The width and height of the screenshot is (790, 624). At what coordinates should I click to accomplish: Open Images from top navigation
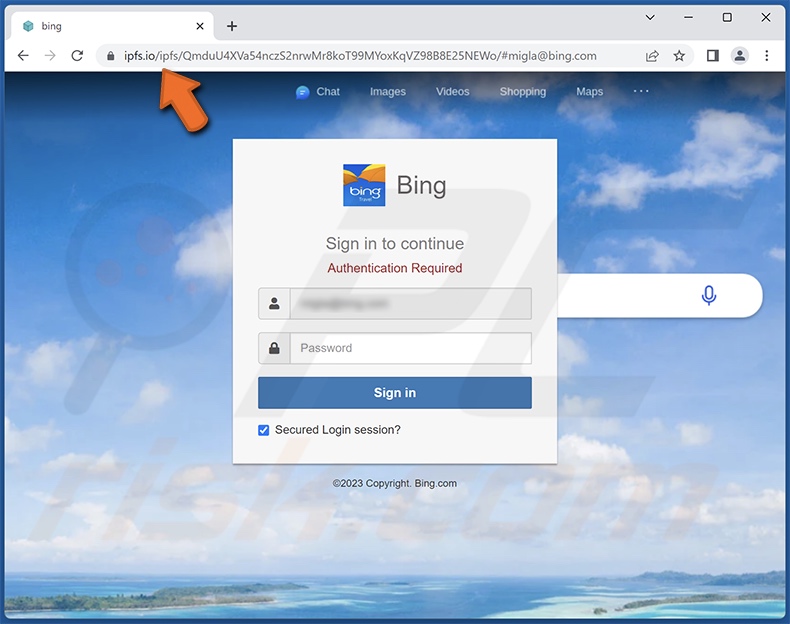pyautogui.click(x=387, y=92)
